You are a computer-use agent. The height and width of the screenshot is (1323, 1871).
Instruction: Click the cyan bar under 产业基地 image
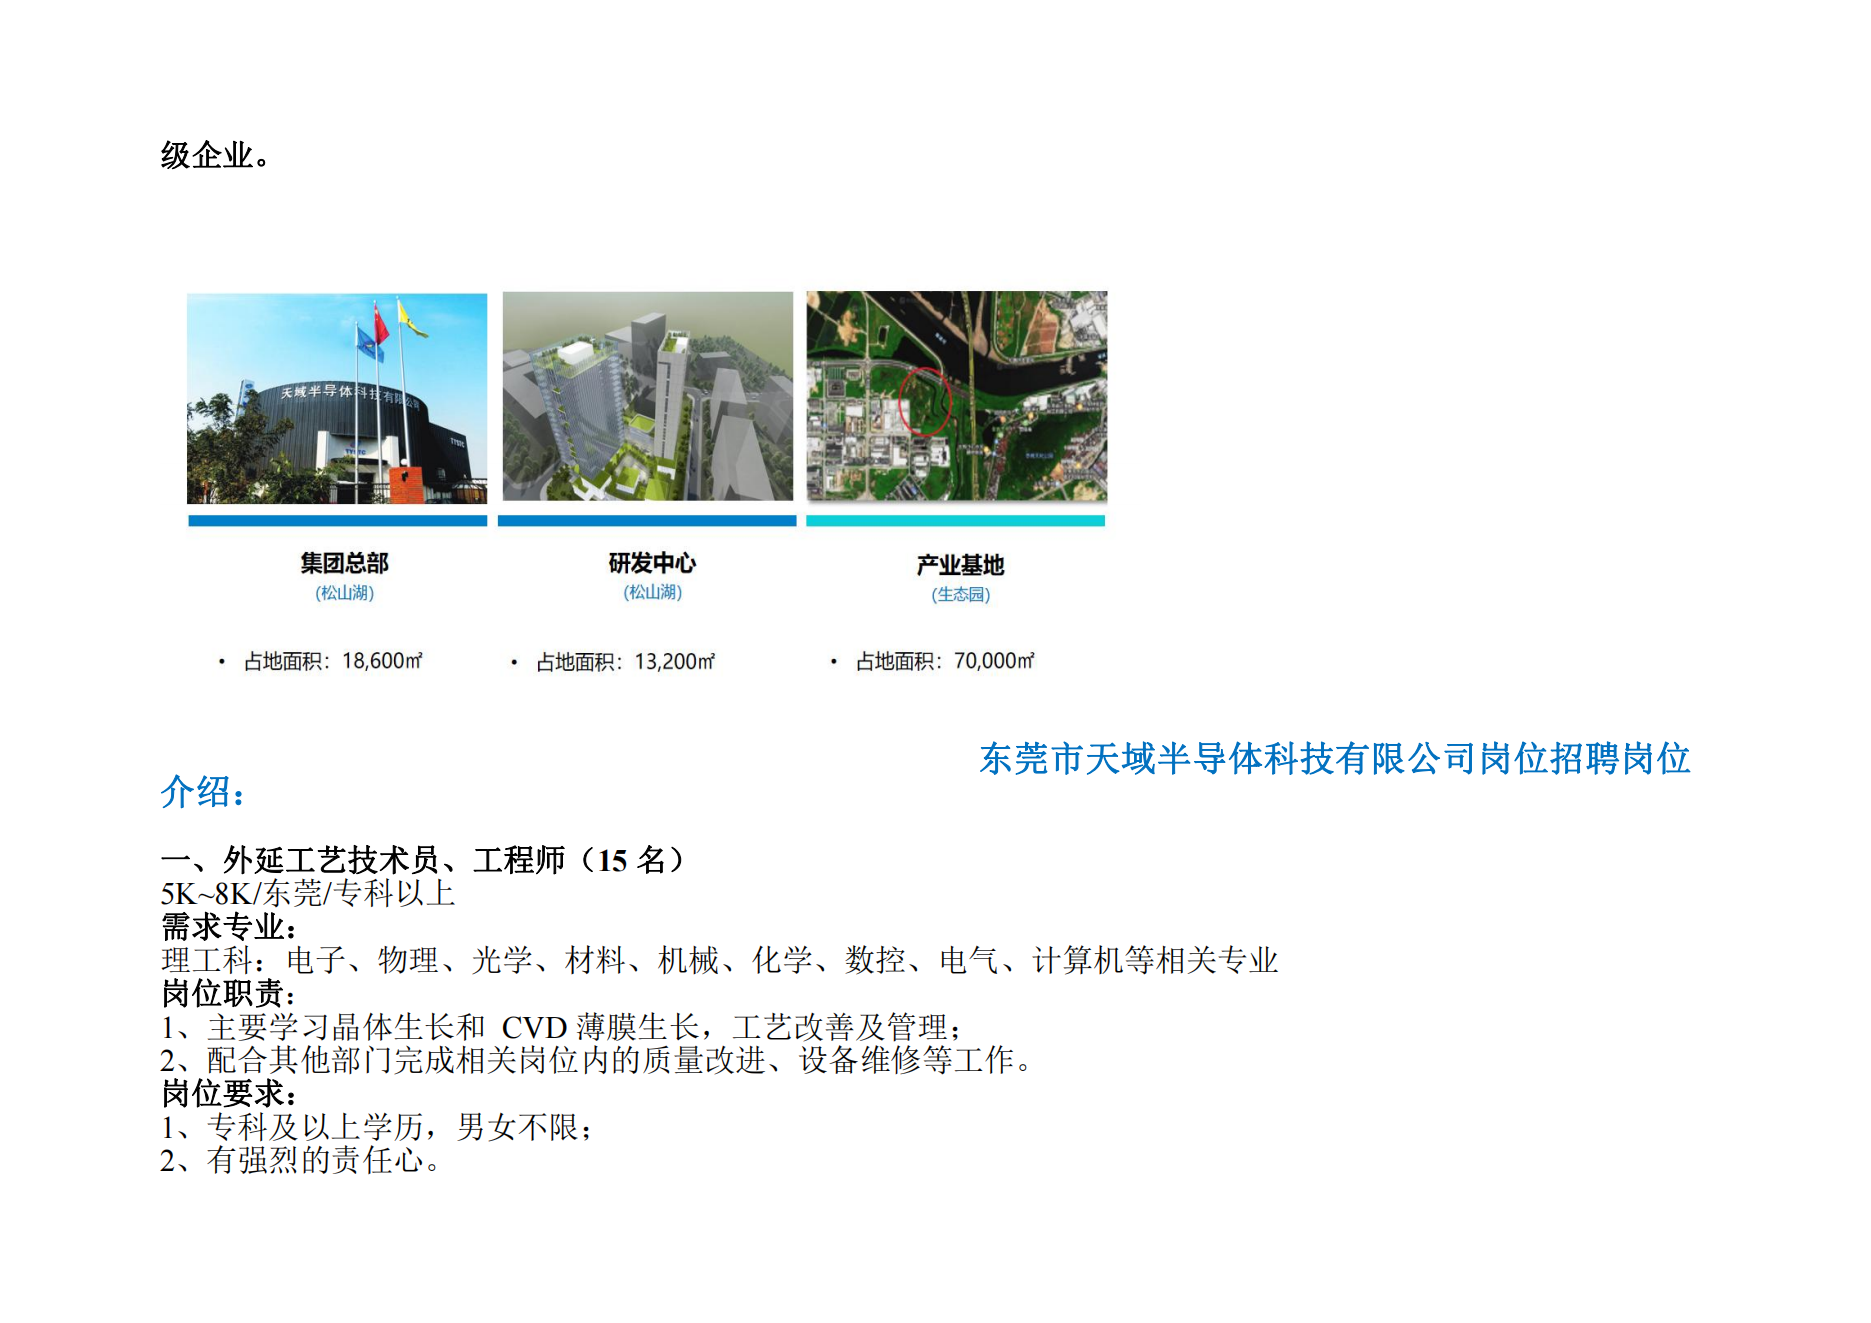[x=957, y=521]
